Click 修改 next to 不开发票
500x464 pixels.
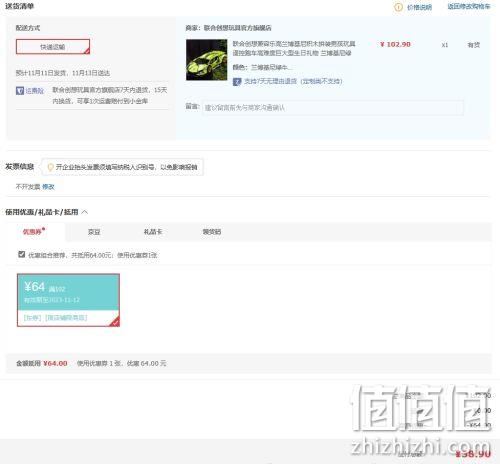pyautogui.click(x=48, y=187)
